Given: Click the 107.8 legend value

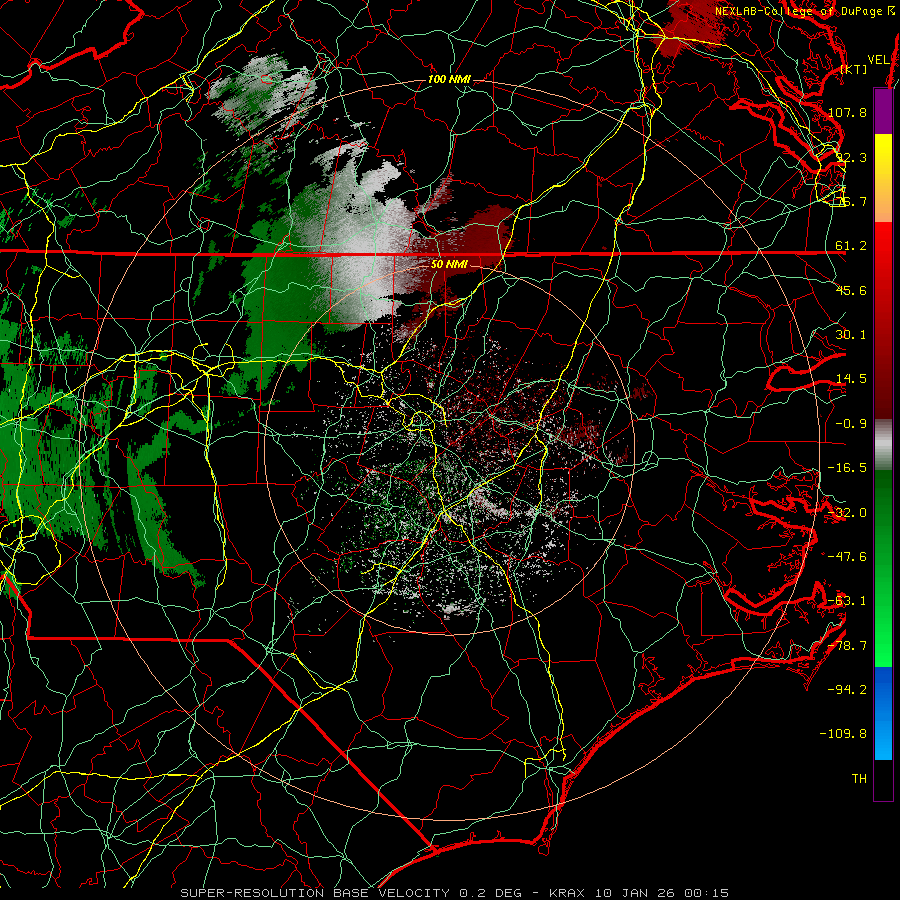Looking at the screenshot, I should pos(847,112).
